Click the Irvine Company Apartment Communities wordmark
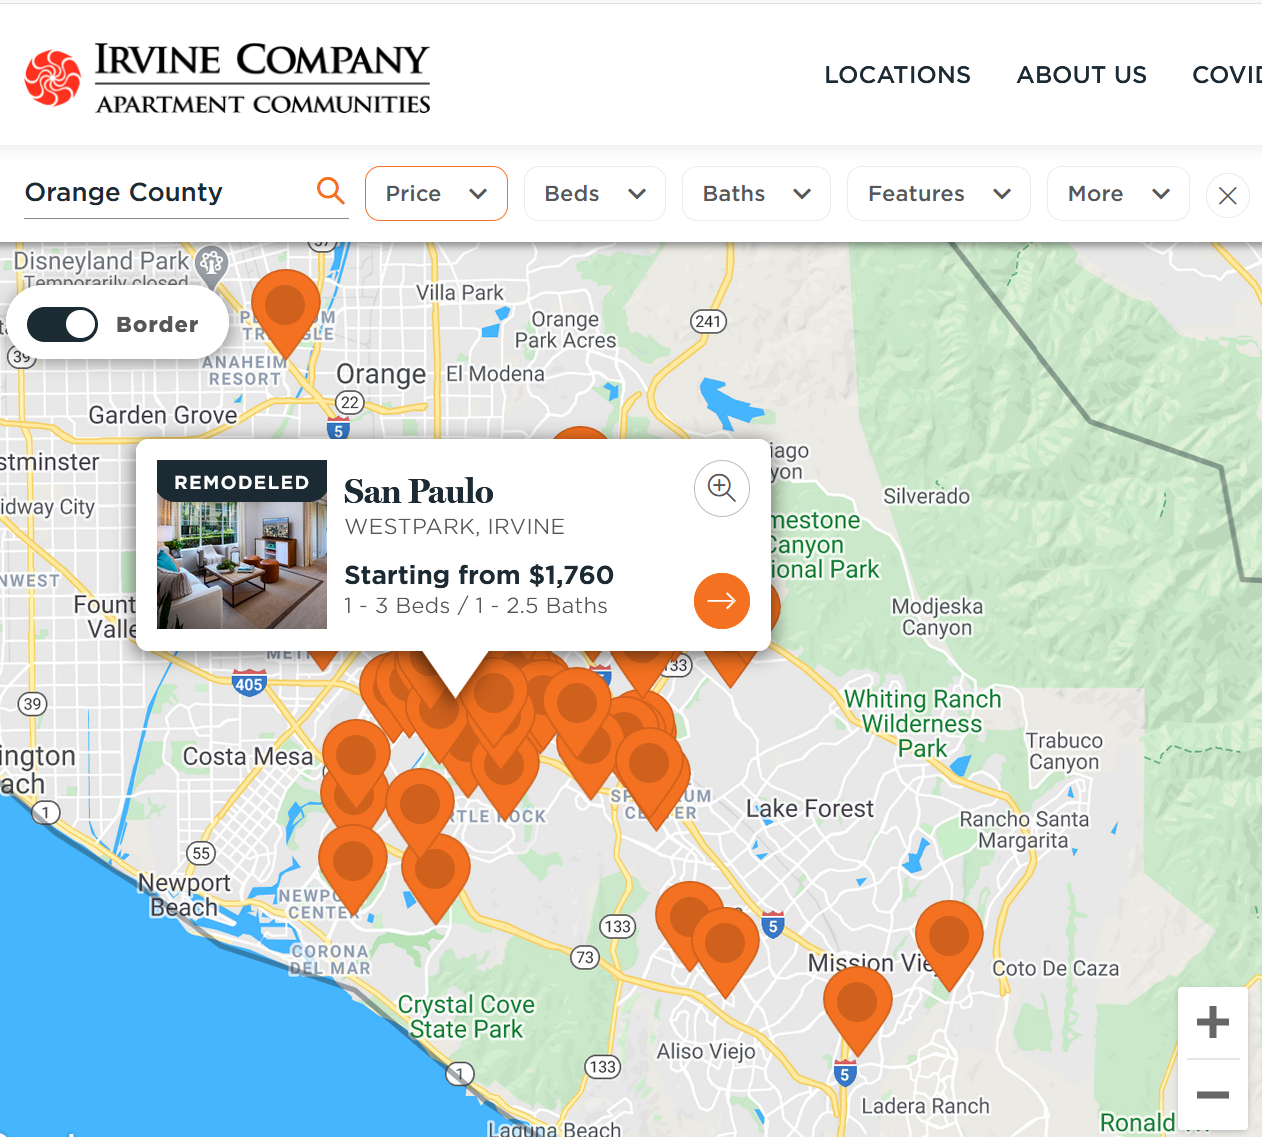 pos(263,78)
